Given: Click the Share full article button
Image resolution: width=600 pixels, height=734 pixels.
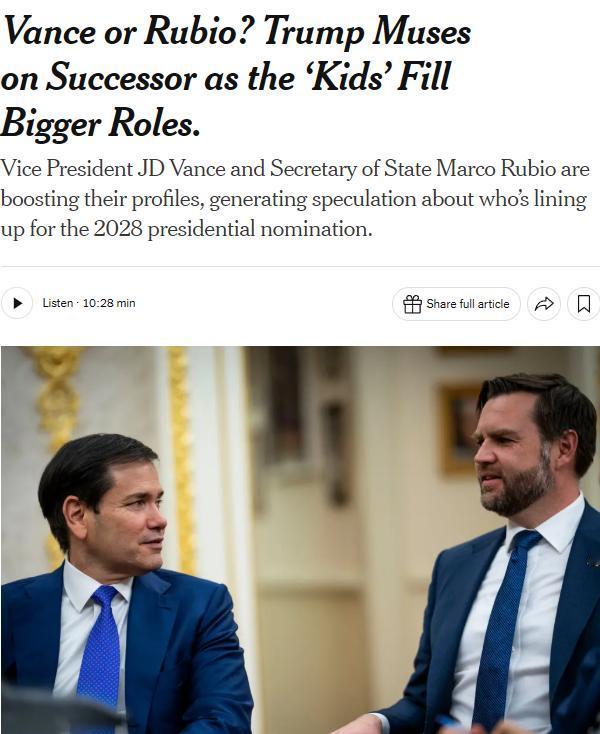Looking at the screenshot, I should click(456, 304).
